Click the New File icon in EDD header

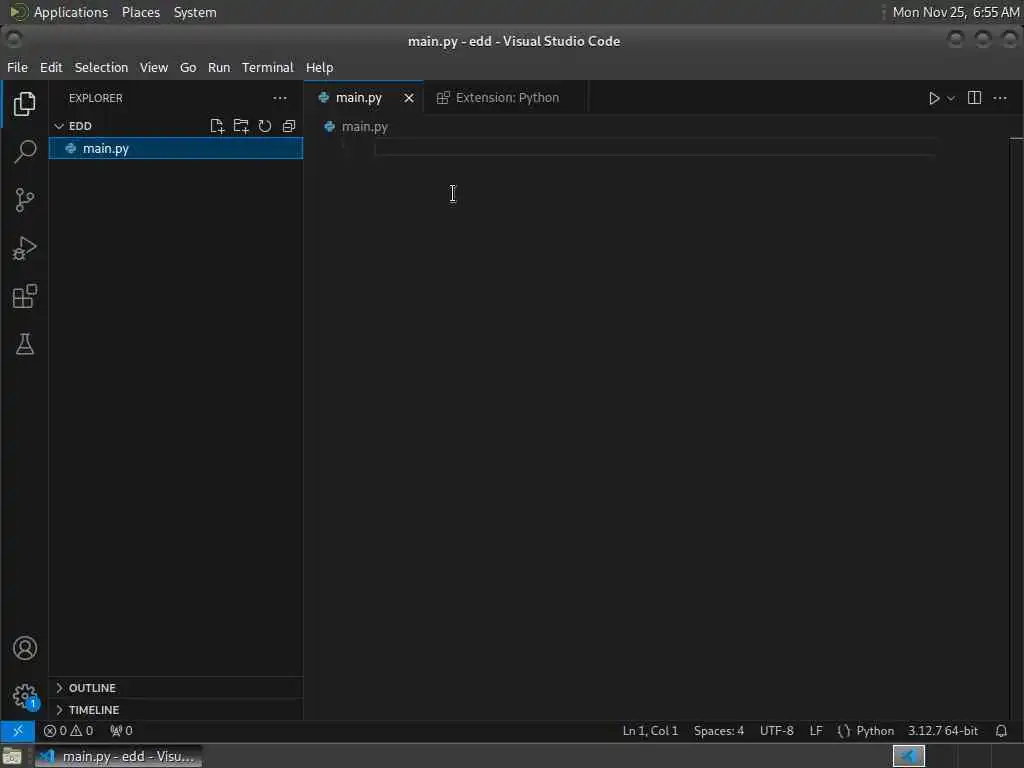(217, 126)
